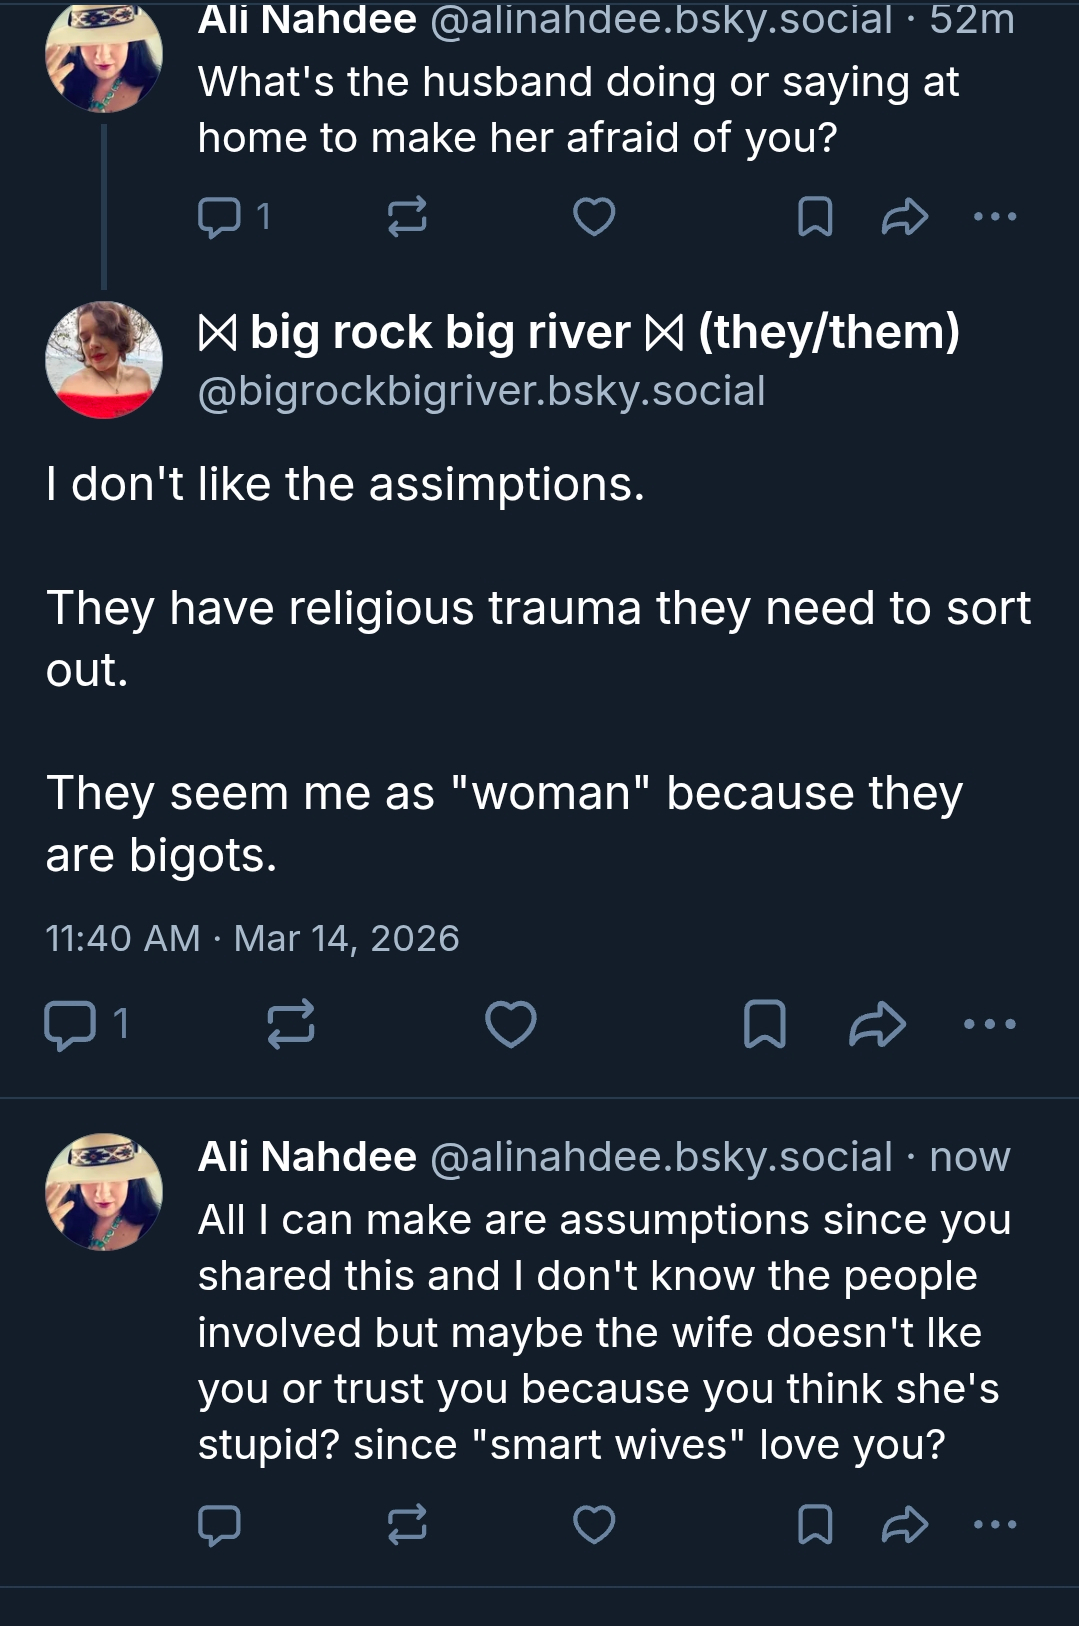The image size is (1079, 1626).
Task: Repost Ali Nahdee's newest post
Action: [x=407, y=1525]
